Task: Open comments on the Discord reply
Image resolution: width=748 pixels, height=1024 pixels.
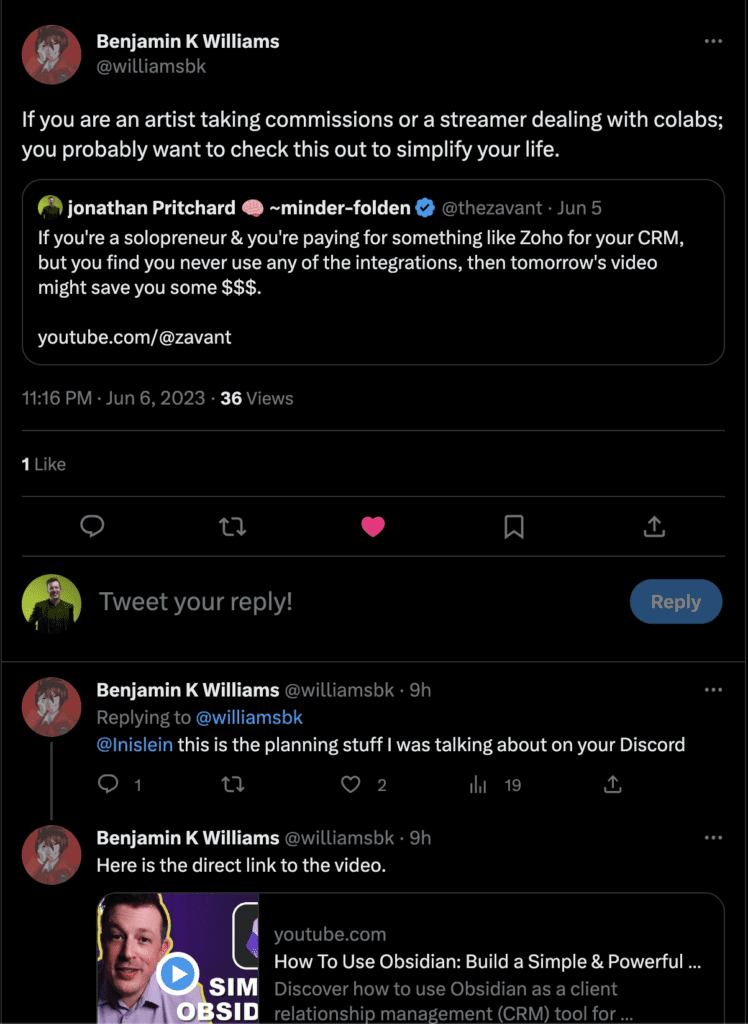Action: click(x=108, y=784)
